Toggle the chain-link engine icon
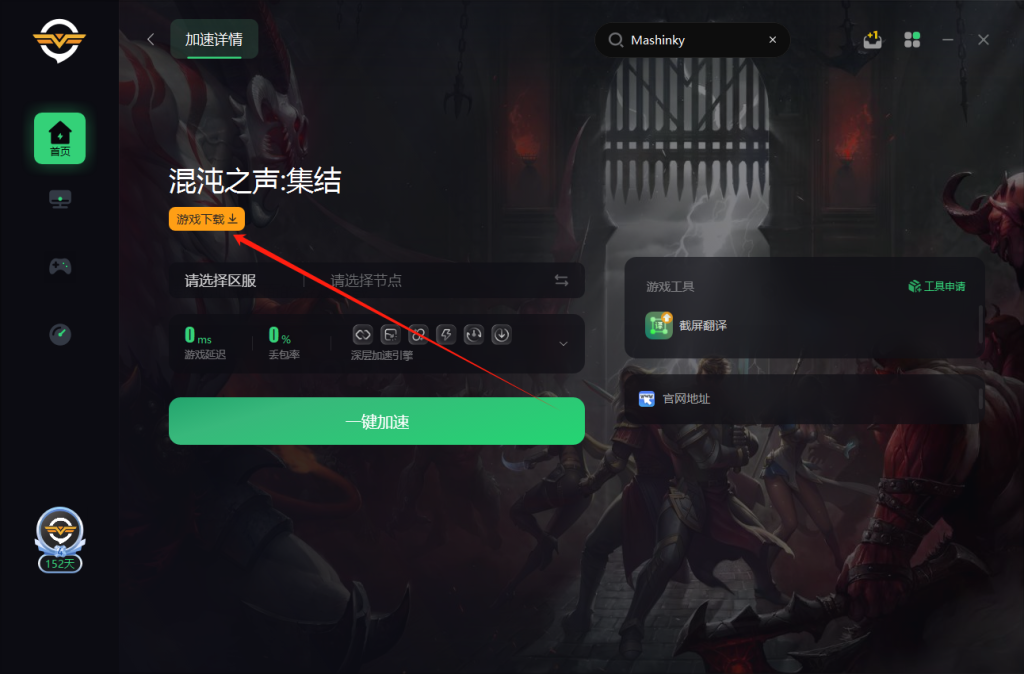 pyautogui.click(x=418, y=335)
